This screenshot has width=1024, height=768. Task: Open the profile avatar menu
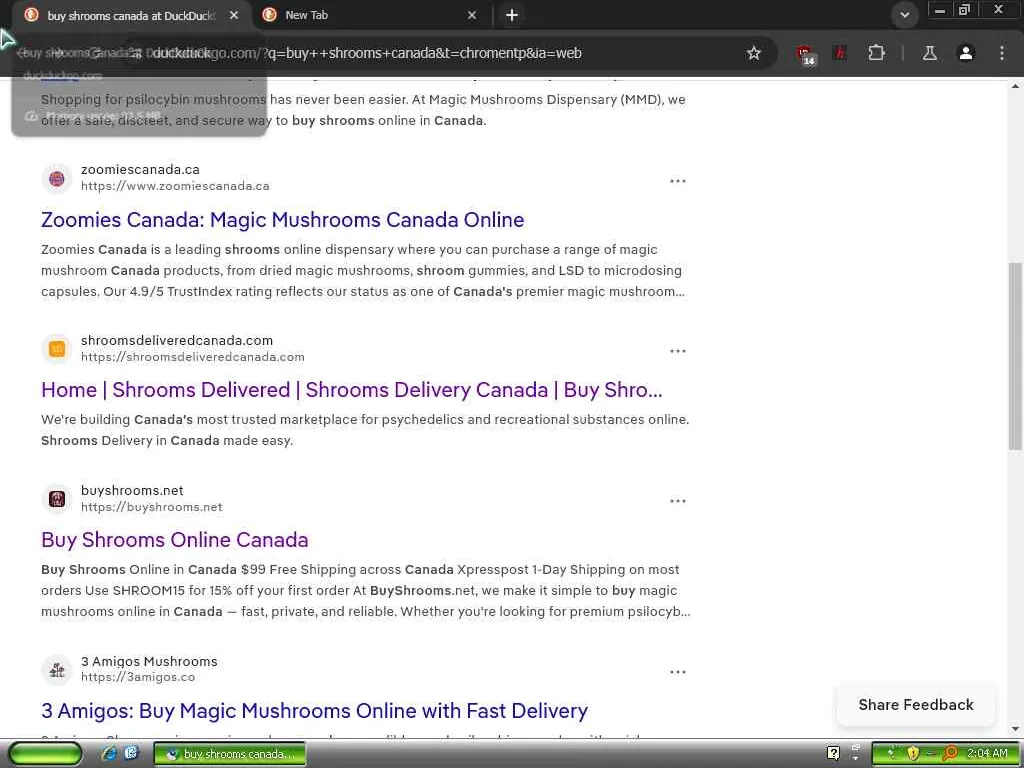coord(965,53)
